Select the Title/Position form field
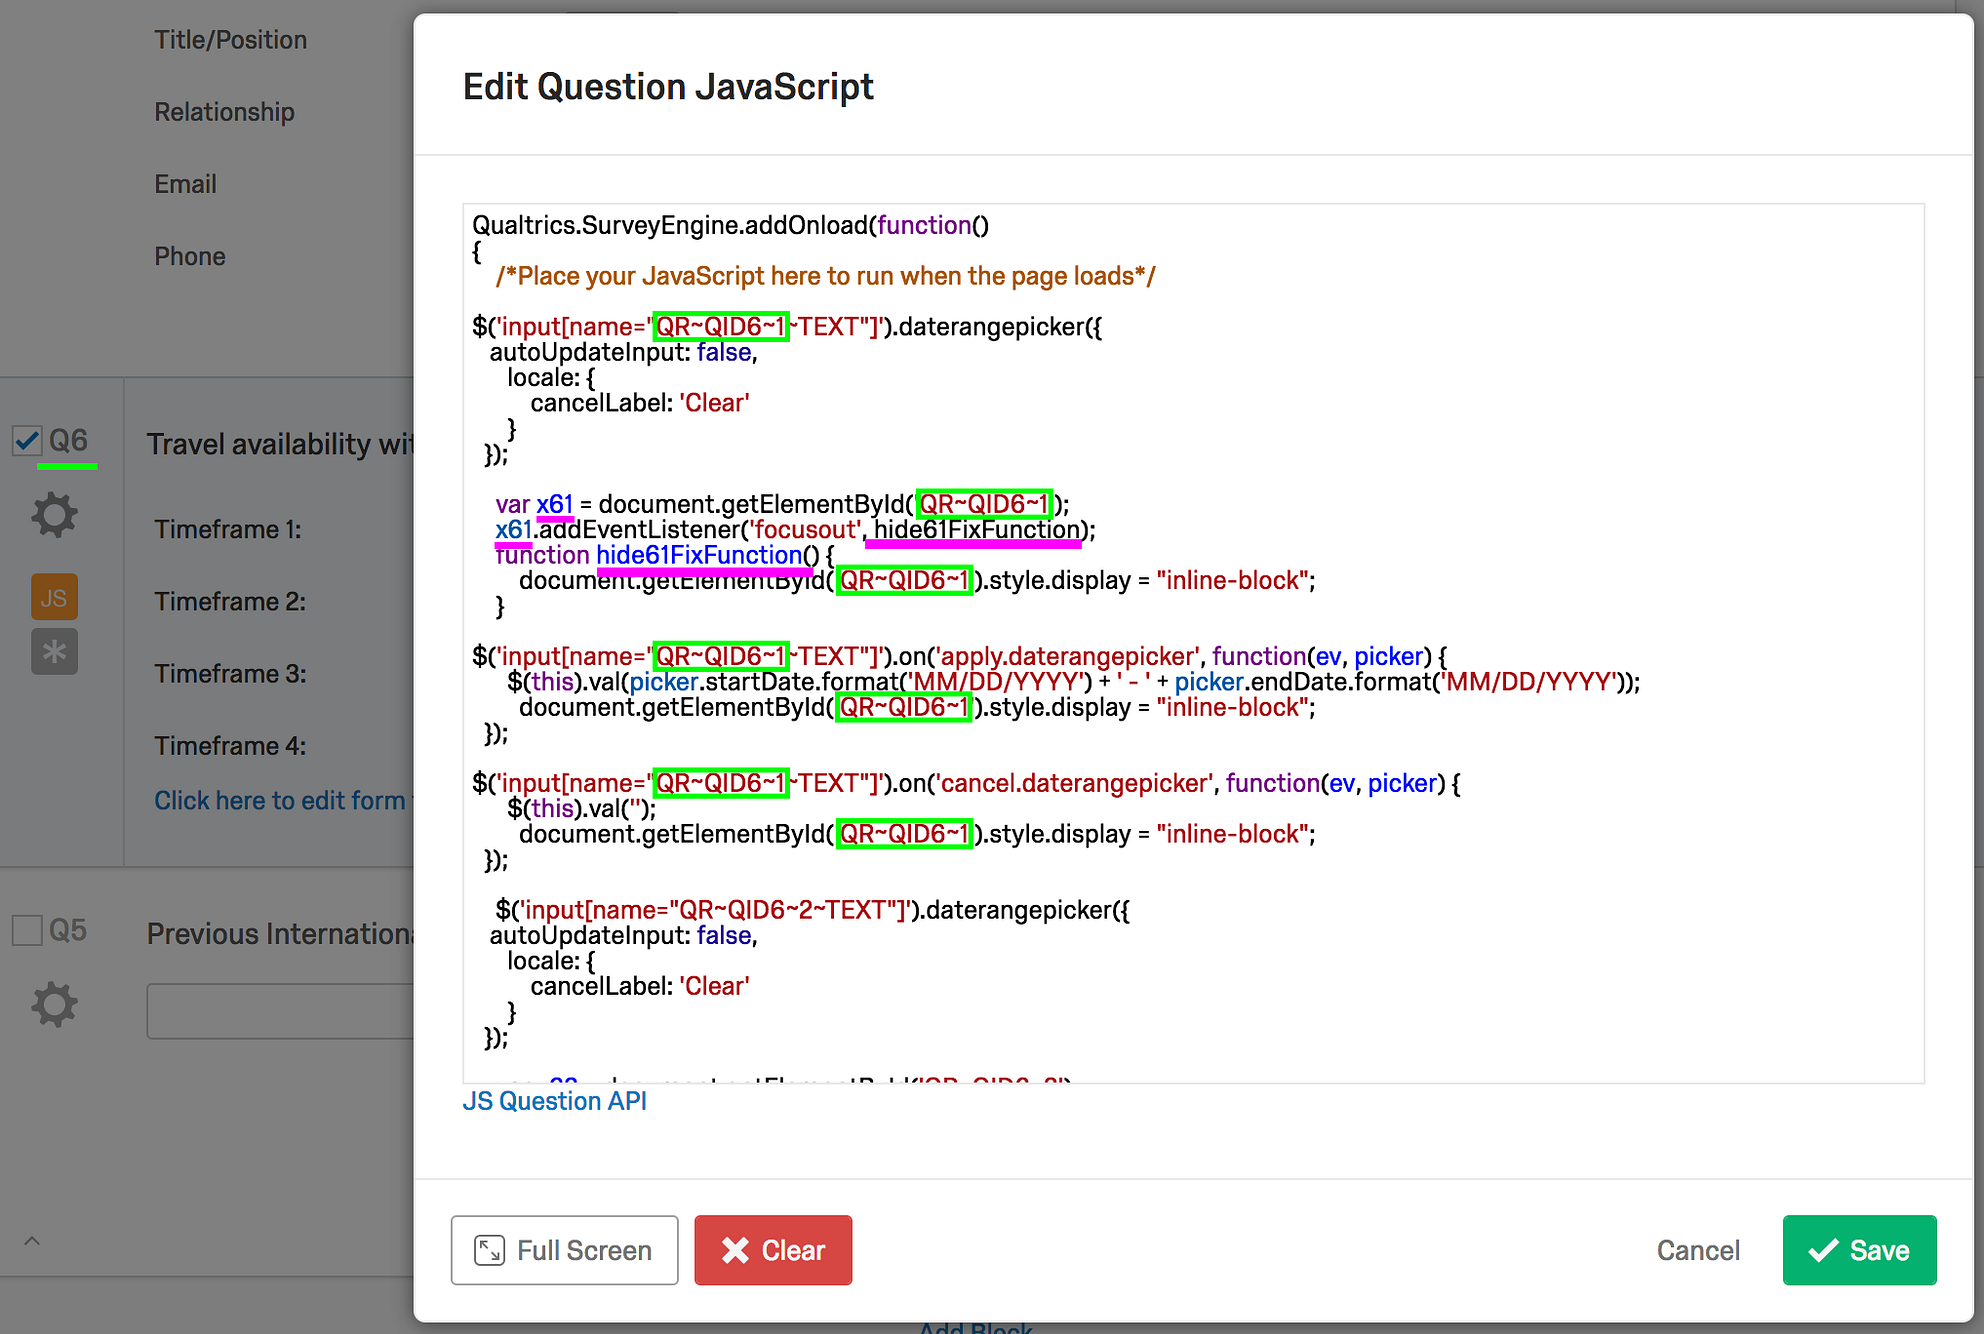This screenshot has height=1334, width=1984. (230, 39)
